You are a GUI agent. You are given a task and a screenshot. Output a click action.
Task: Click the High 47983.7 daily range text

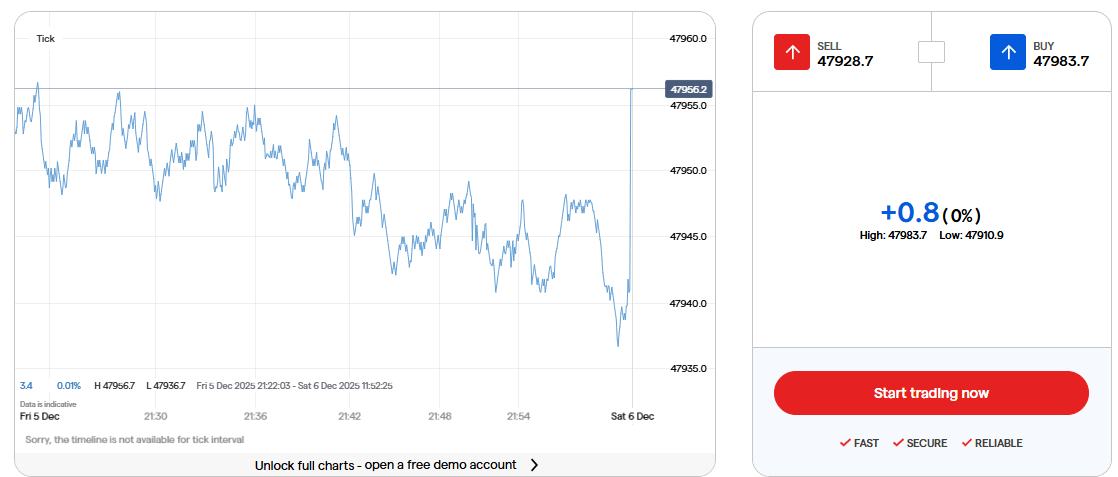click(893, 235)
